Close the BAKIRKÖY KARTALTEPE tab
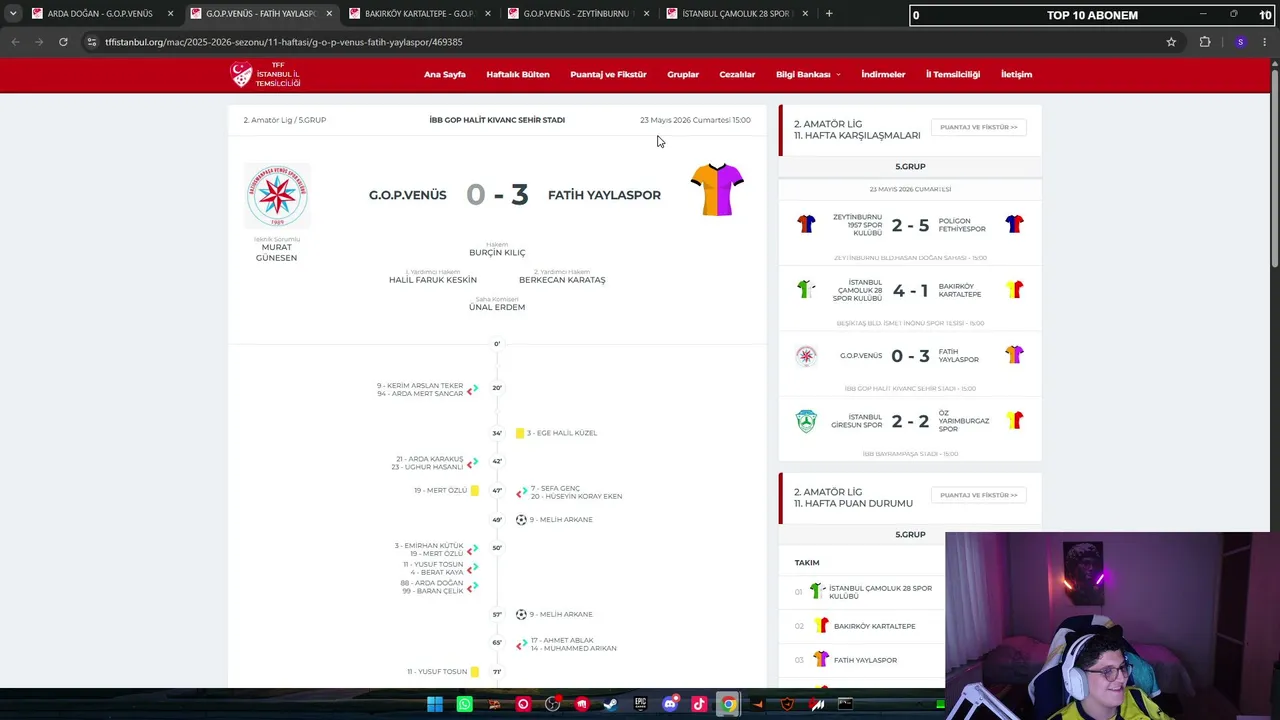 [x=488, y=14]
